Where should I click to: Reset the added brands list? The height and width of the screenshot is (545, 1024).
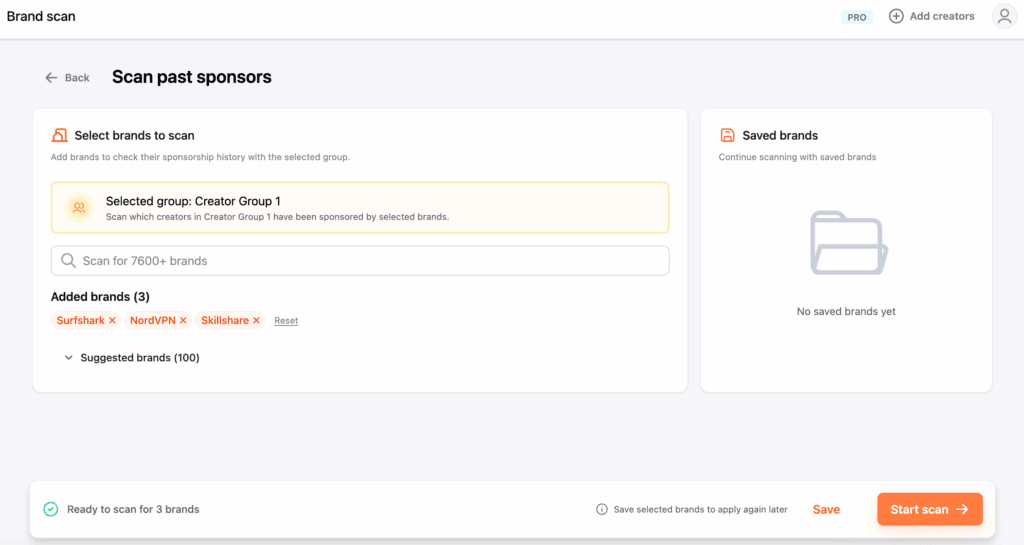286,321
